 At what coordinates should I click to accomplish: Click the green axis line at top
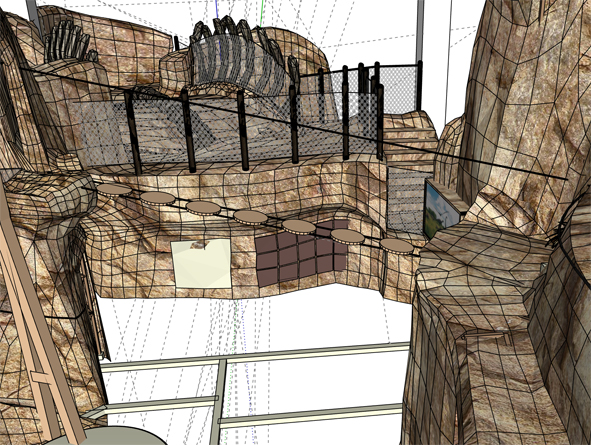261,13
